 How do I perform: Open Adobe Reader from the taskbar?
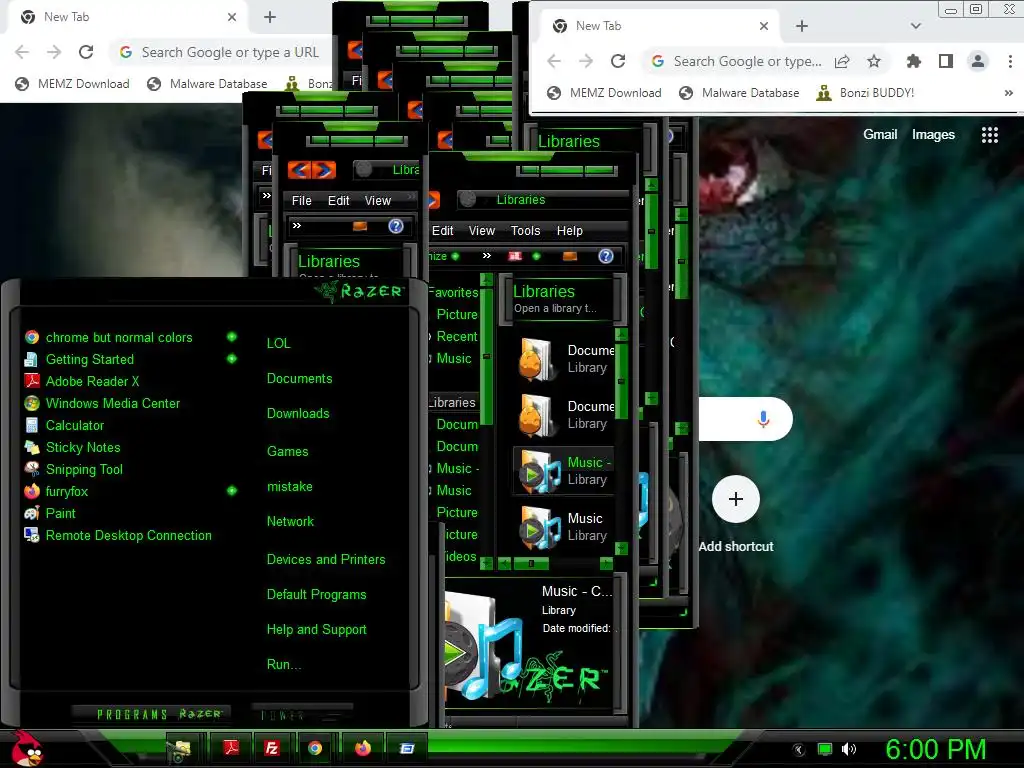[231, 748]
